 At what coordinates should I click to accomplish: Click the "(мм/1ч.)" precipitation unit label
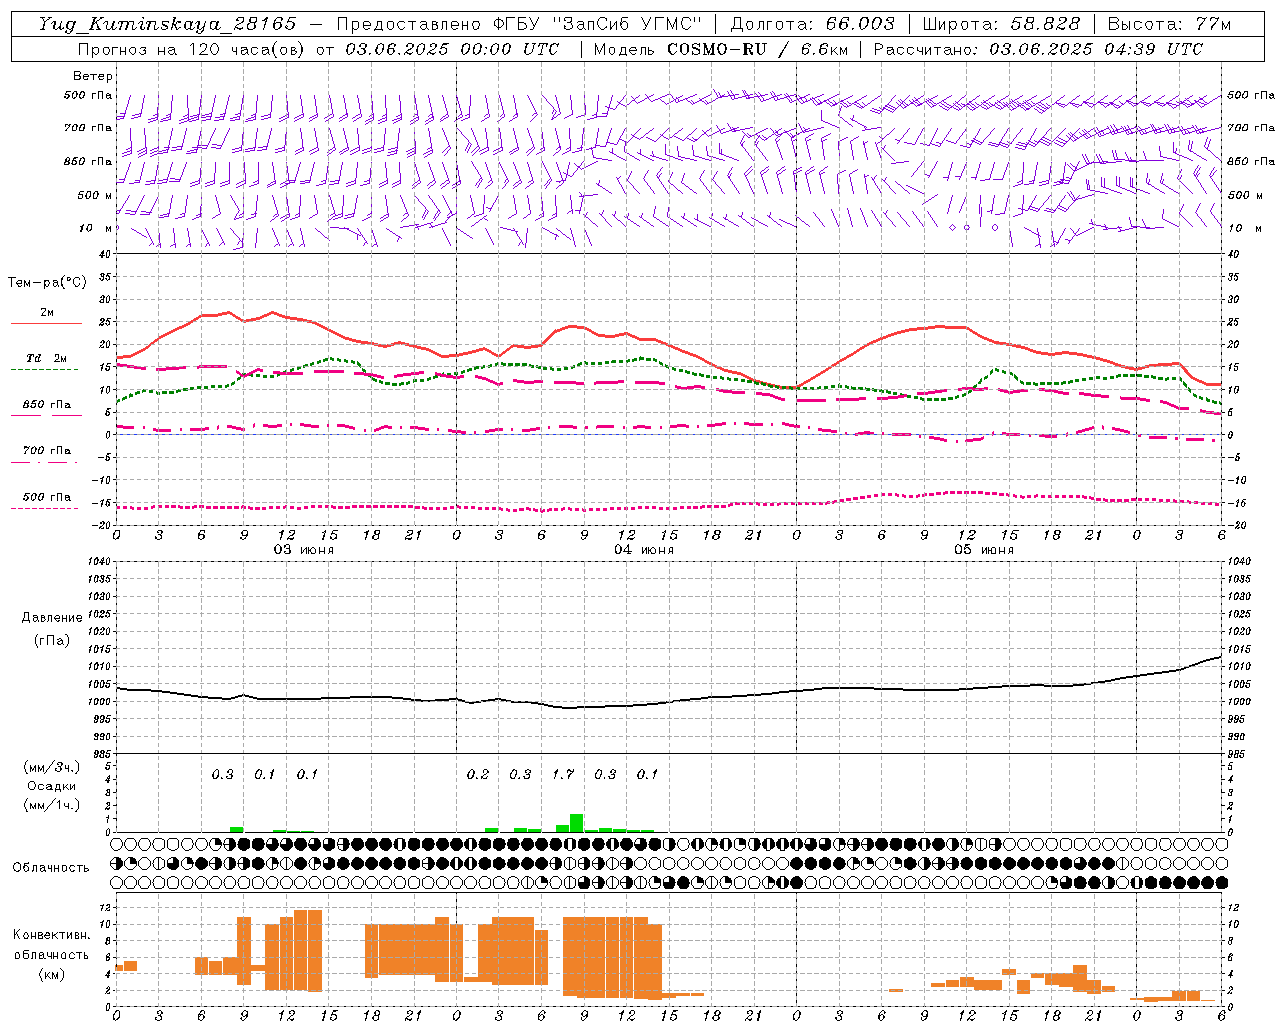(52, 805)
